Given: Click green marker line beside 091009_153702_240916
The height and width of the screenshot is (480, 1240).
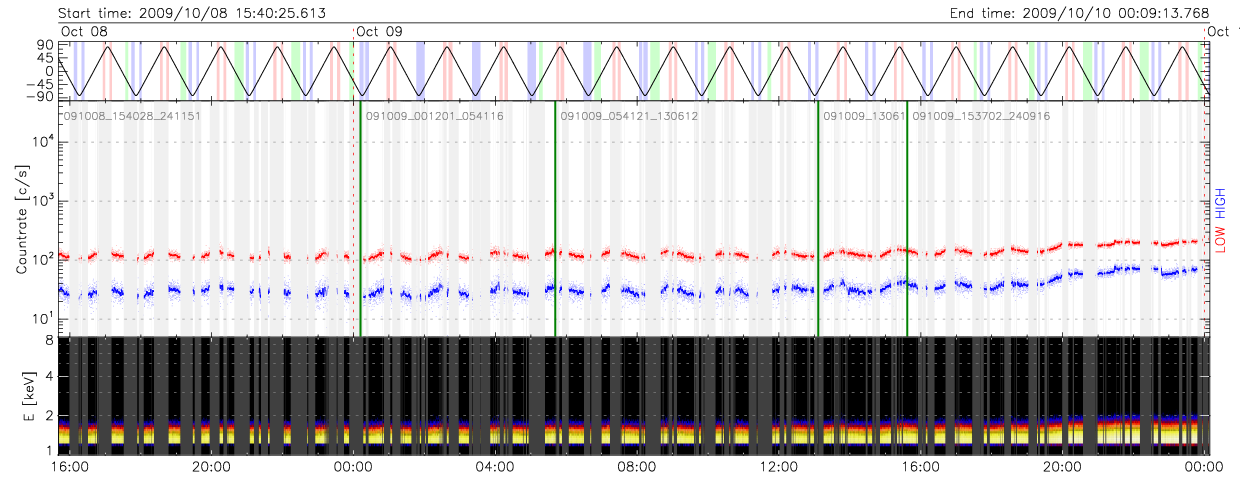Looking at the screenshot, I should point(907,220).
